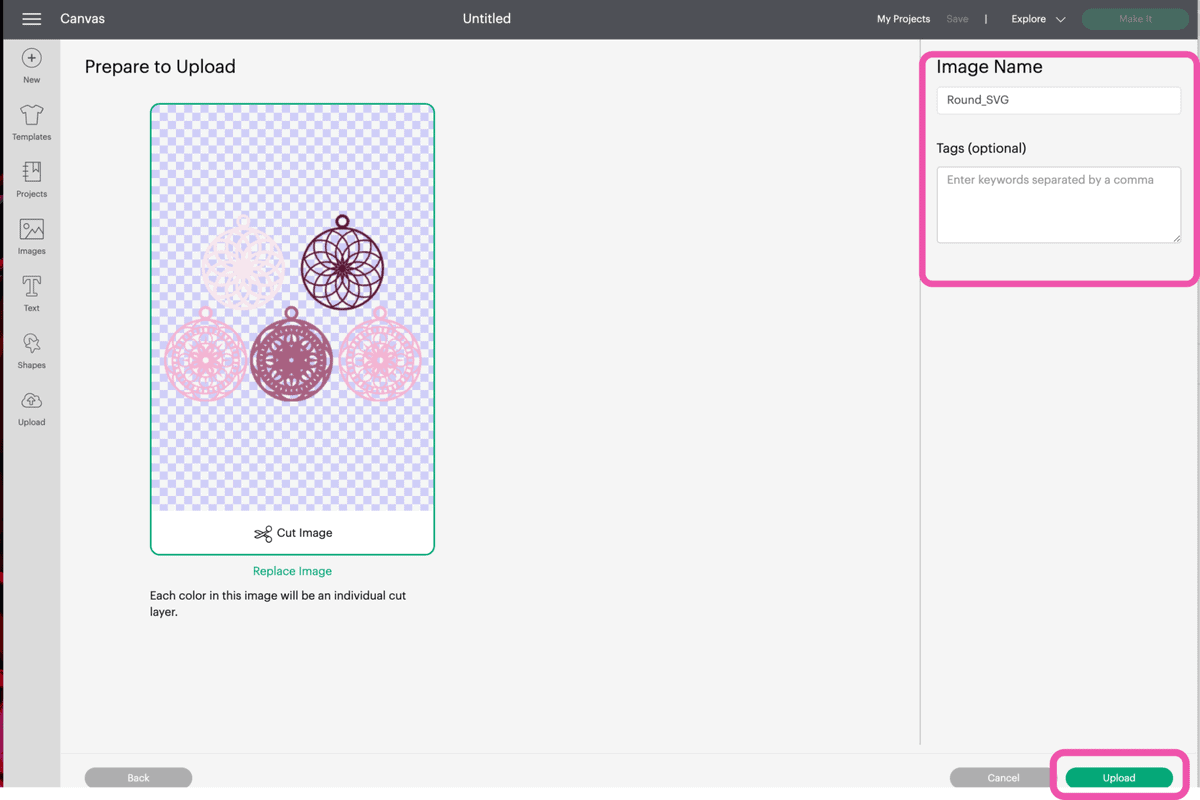The image size is (1200, 800).
Task: Select the Cut Image preview thumbnail
Action: [x=292, y=329]
